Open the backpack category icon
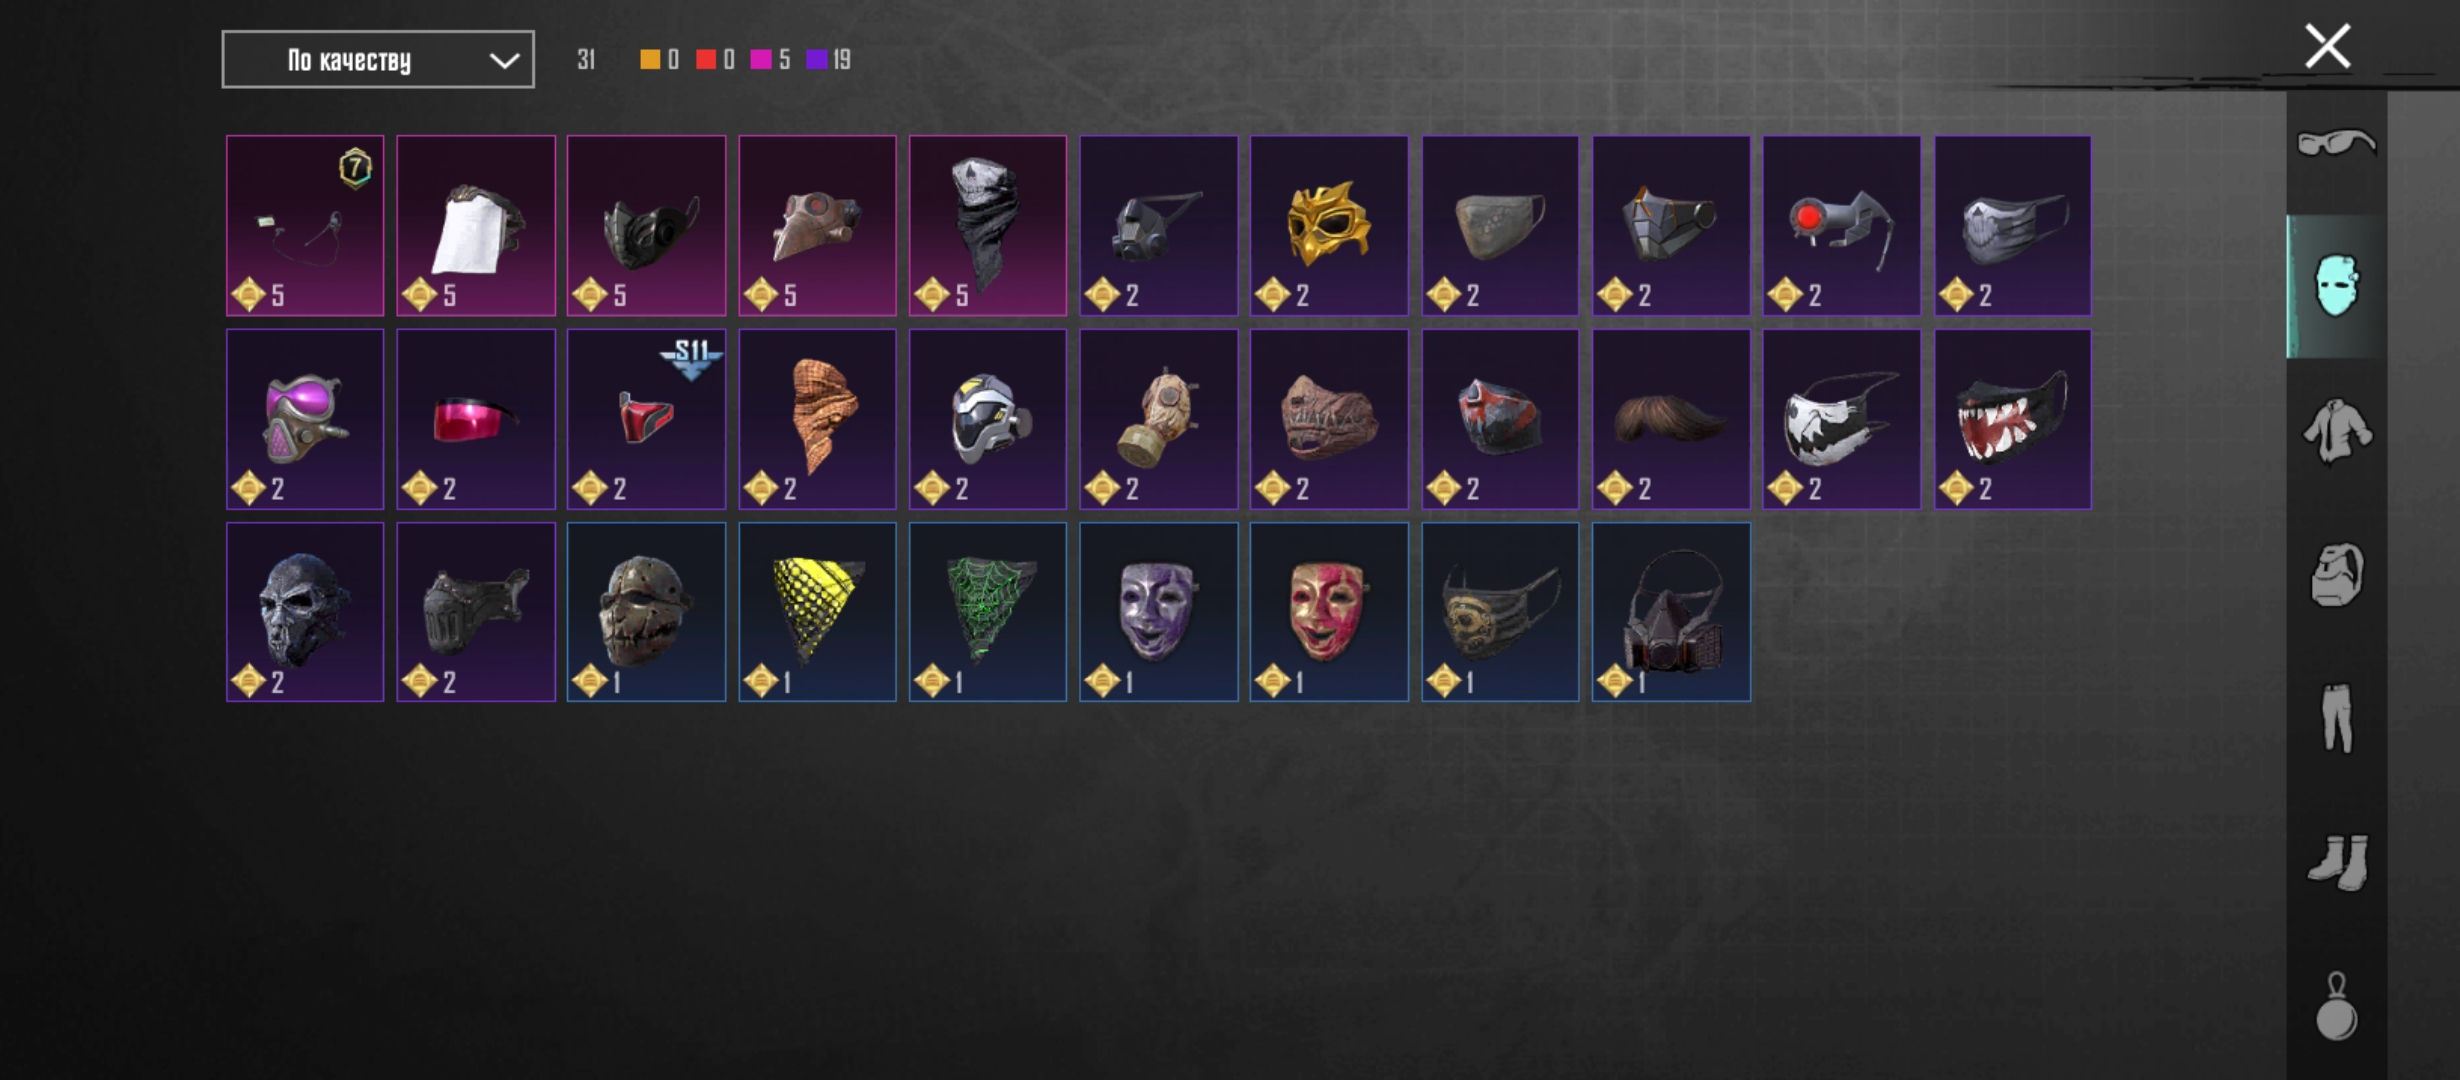Screen dimensions: 2460x1080 (x=2337, y=575)
